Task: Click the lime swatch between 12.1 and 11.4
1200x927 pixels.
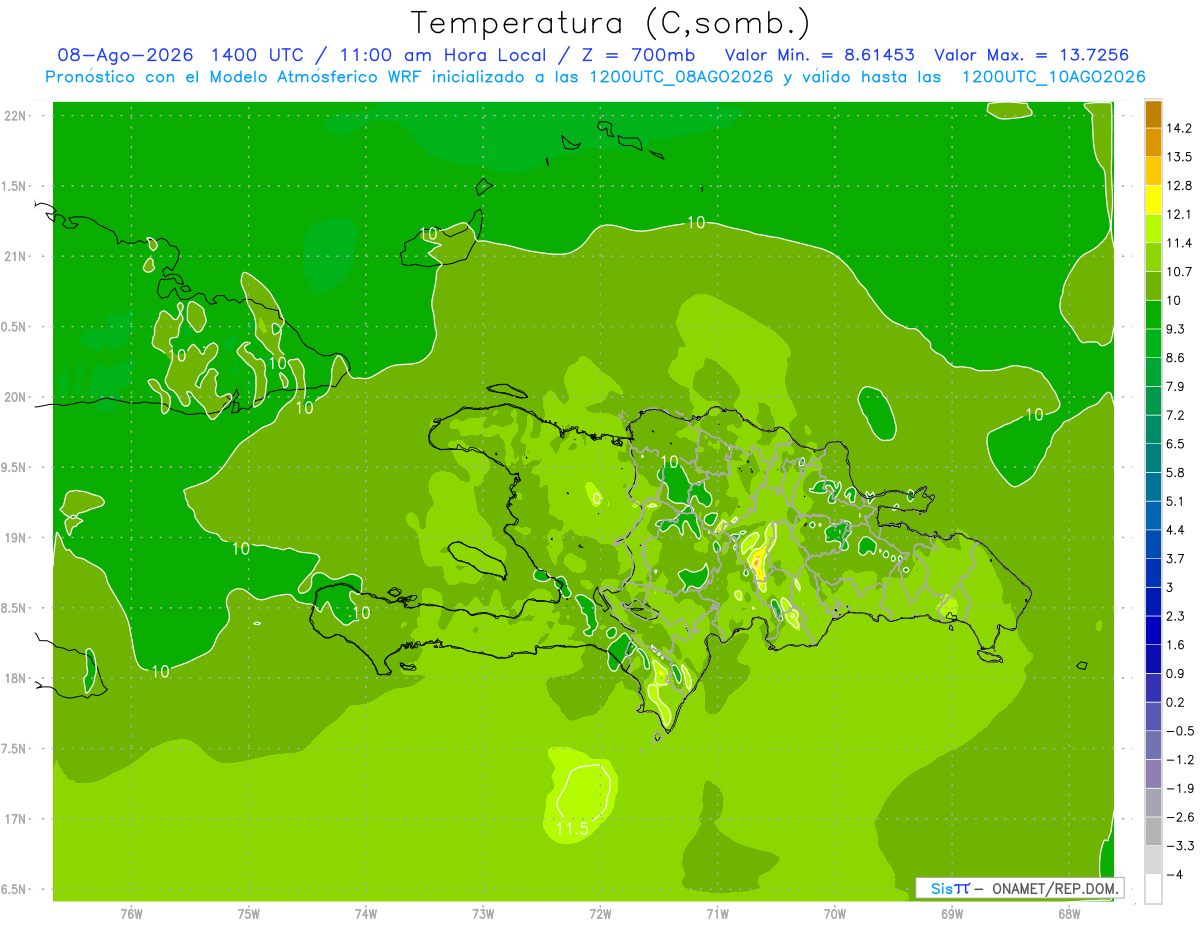Action: coord(1153,229)
